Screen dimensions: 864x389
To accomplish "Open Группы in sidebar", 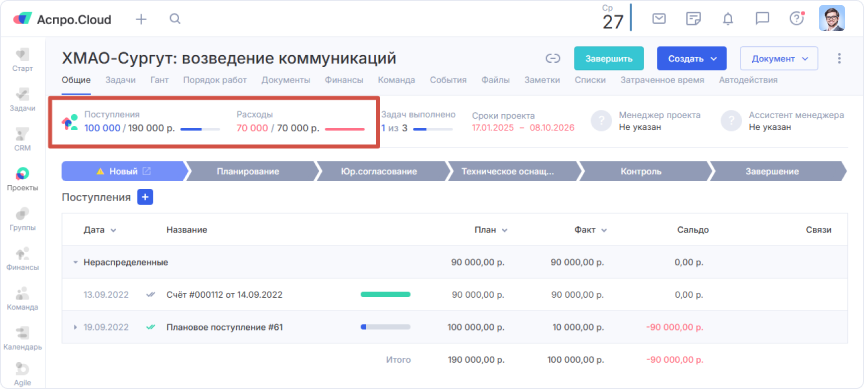I will coord(22,219).
